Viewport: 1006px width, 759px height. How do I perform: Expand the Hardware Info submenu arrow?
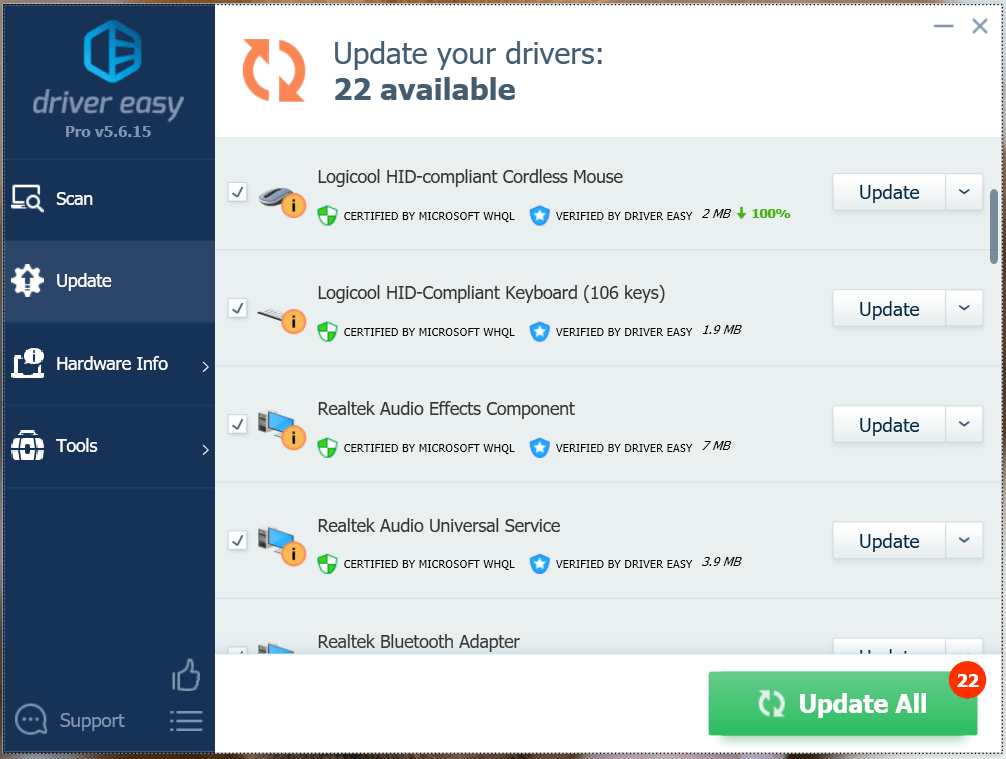(205, 366)
